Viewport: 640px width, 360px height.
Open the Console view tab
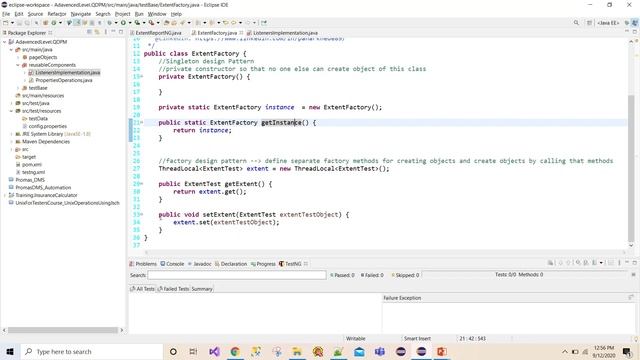[x=172, y=264]
